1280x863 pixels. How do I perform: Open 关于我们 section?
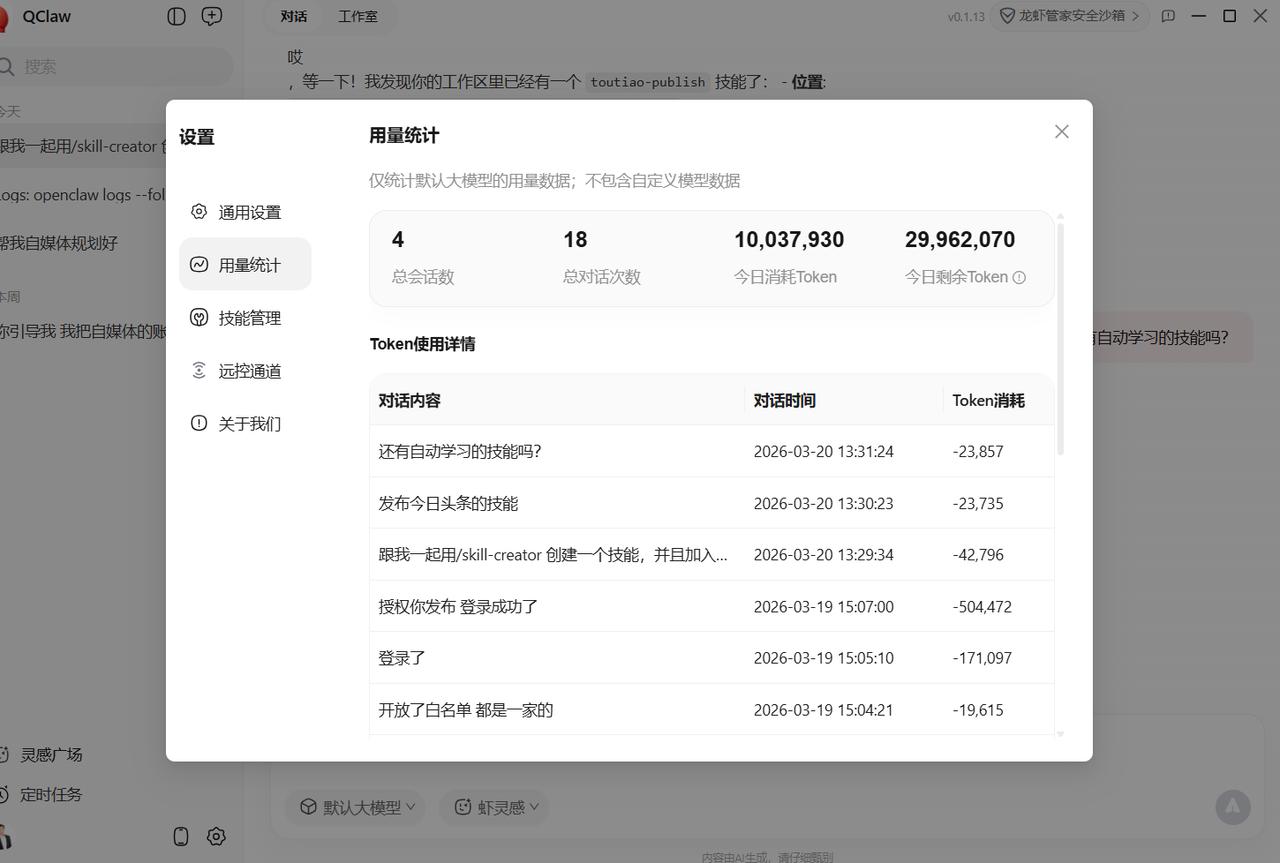248,423
